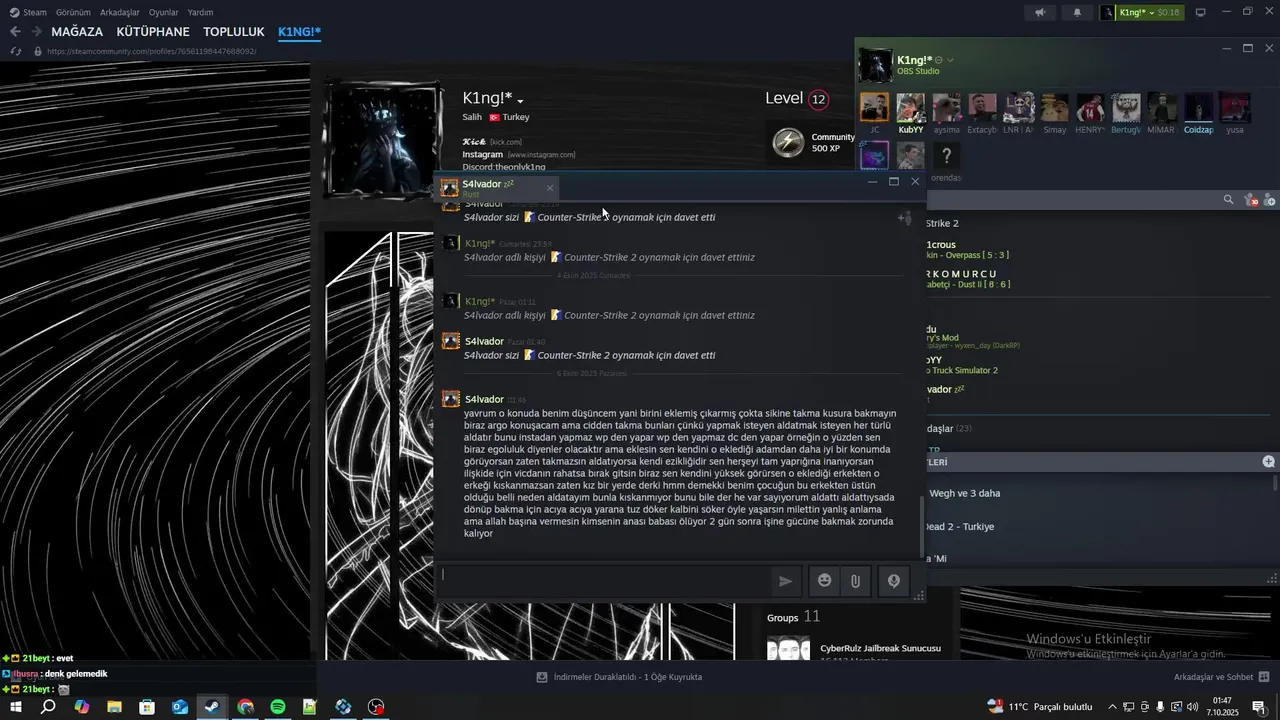Go forward with browser forward arrow
This screenshot has width=1280, height=720.
coord(37,32)
